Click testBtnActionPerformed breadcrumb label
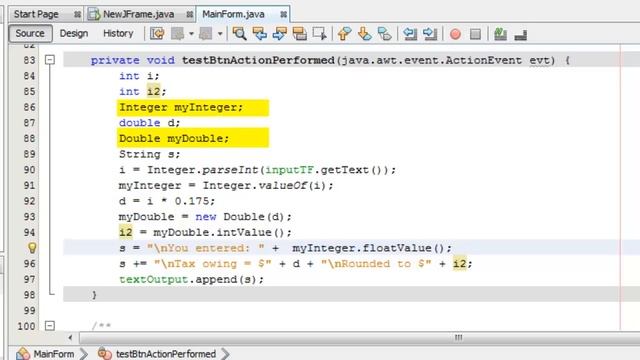 click(166, 354)
